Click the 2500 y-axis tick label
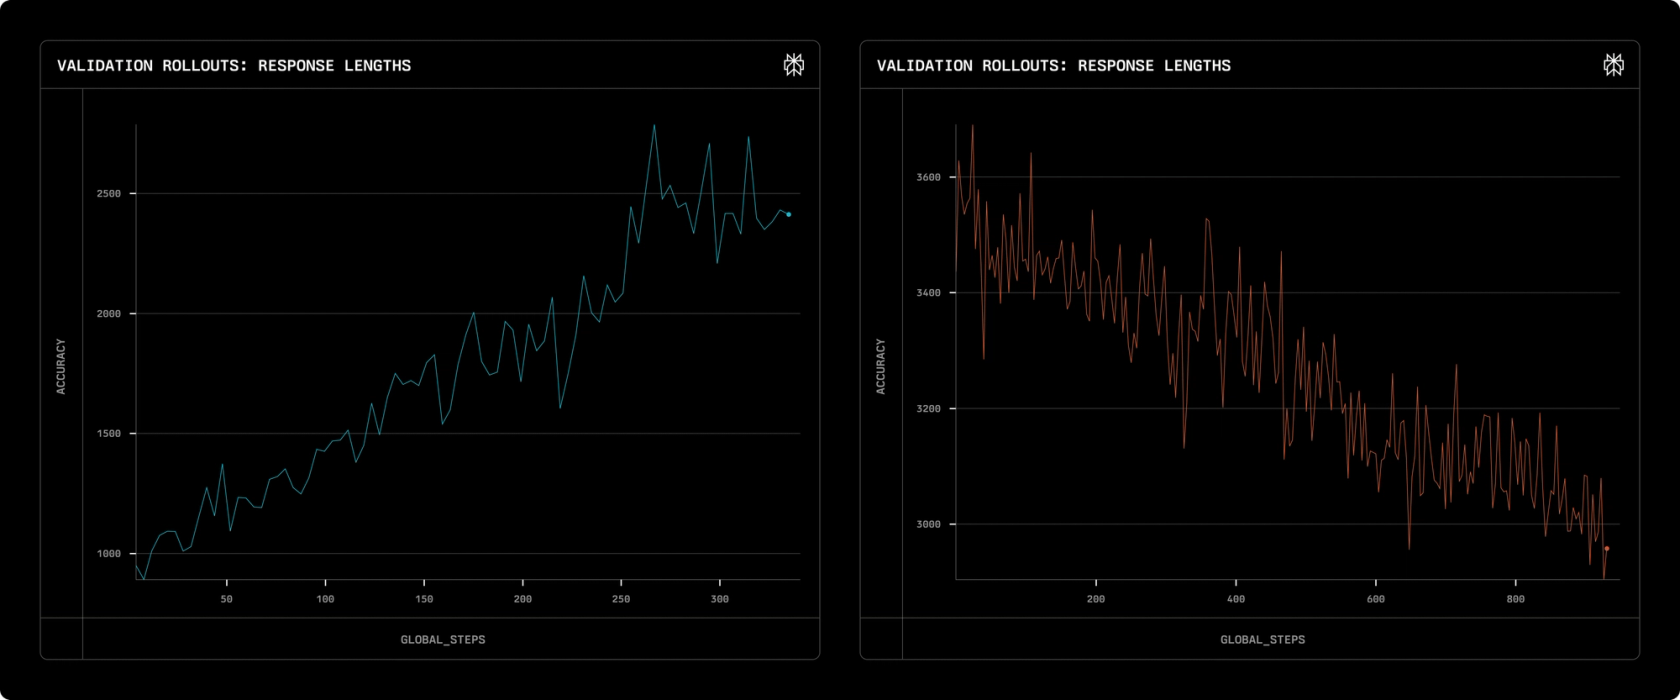This screenshot has height=700, width=1680. point(109,194)
